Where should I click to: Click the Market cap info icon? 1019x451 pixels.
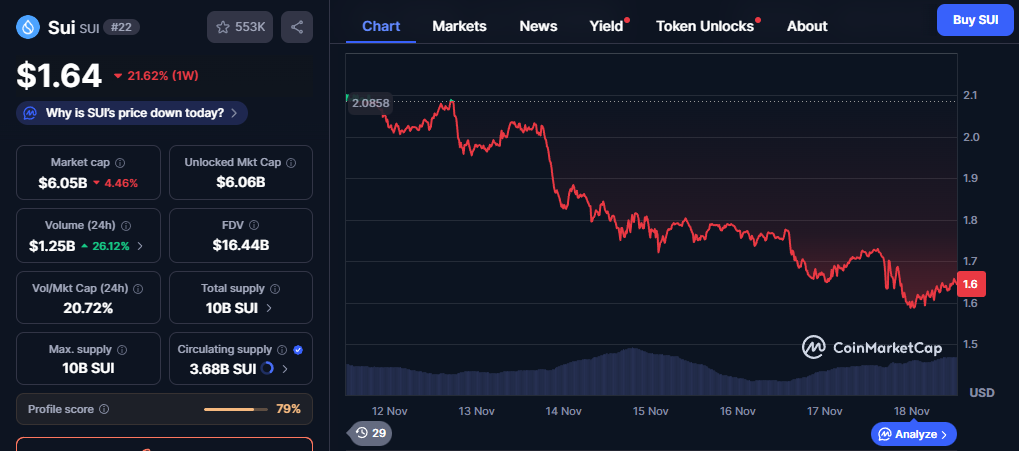pyautogui.click(x=120, y=162)
